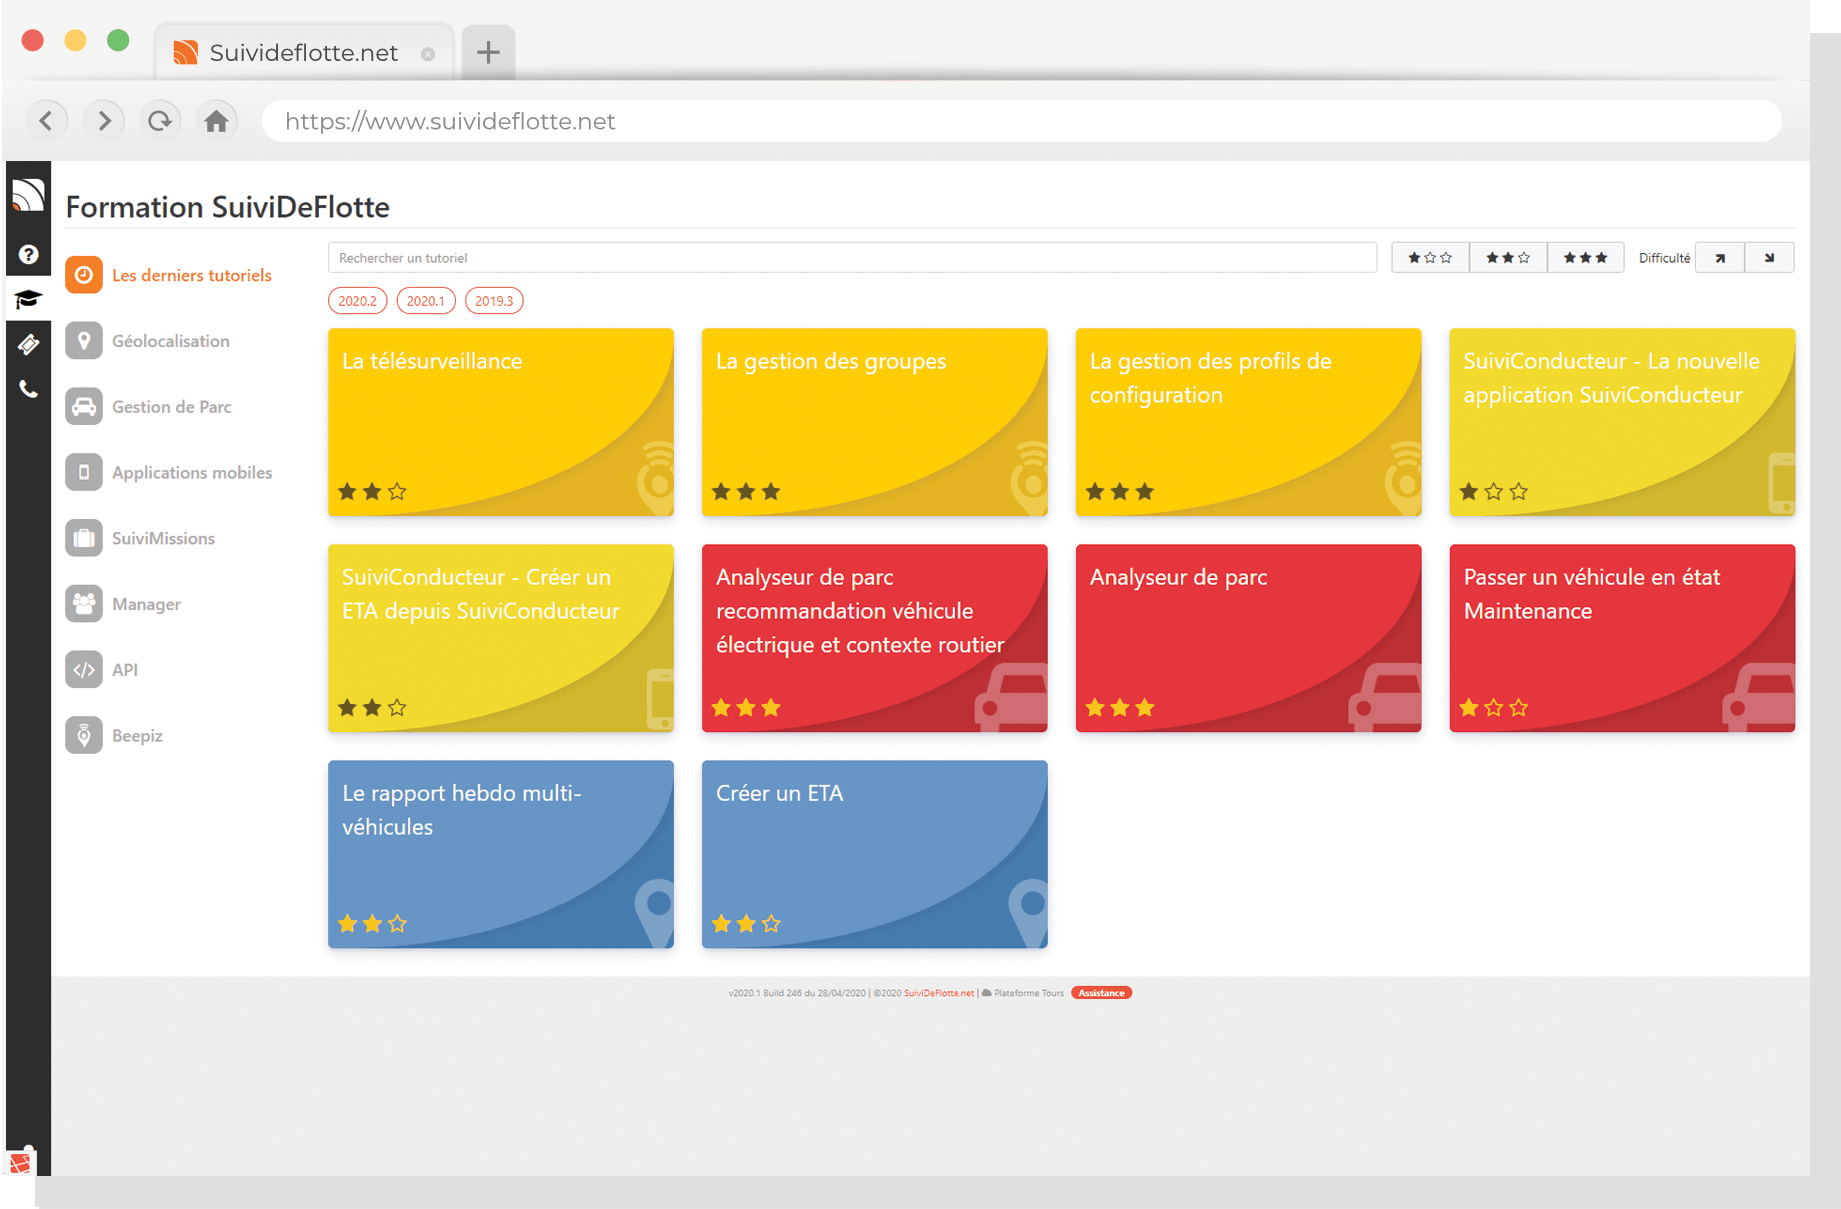
Task: Click the browser forward arrow
Action: point(104,121)
